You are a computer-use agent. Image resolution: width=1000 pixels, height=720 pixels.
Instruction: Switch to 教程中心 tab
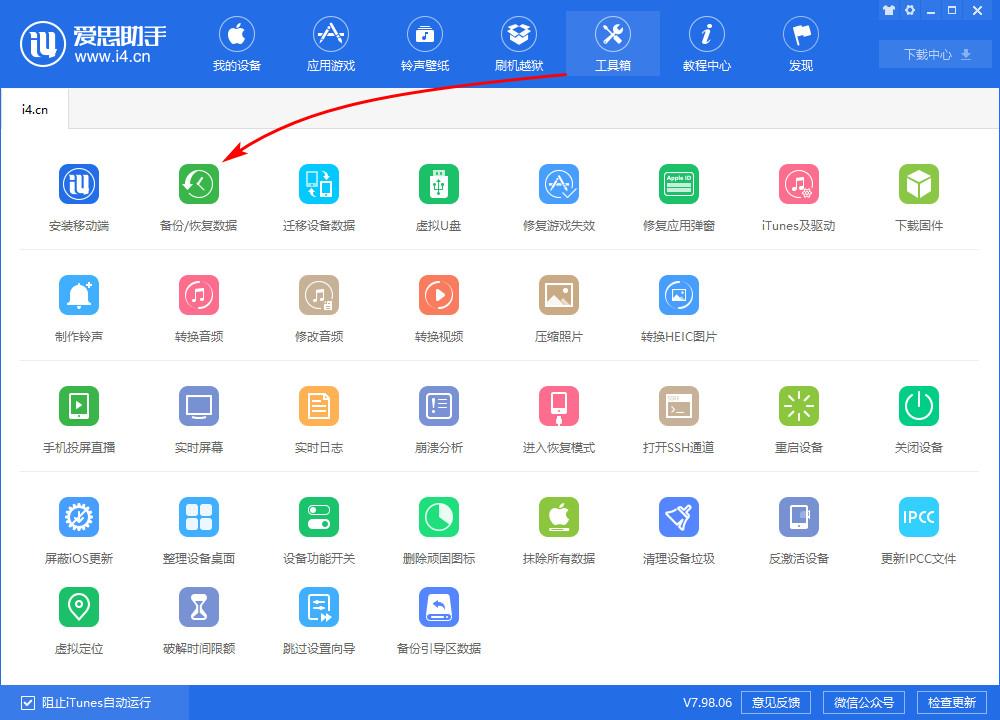click(707, 44)
